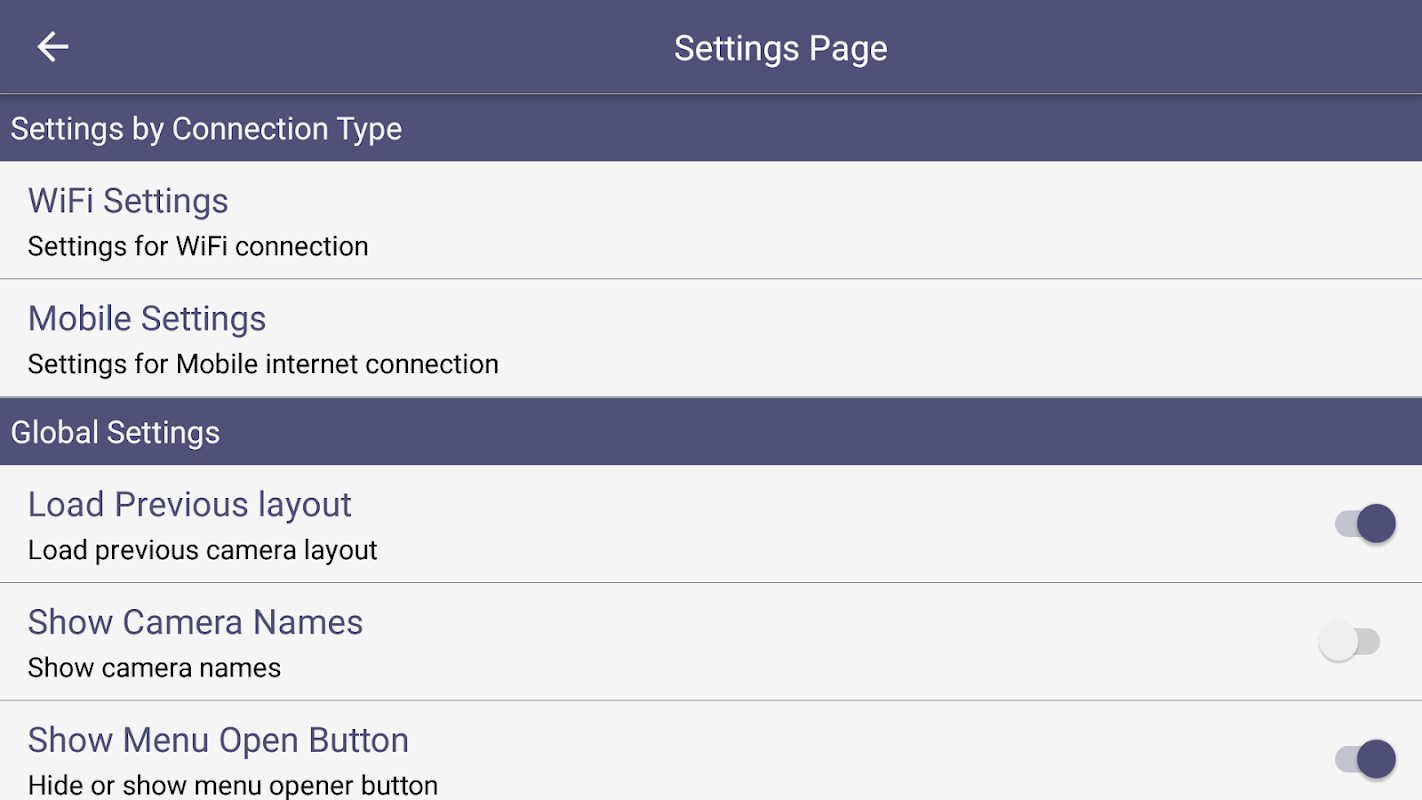Click the dark knob of Load Previous layout switch

coord(1376,523)
